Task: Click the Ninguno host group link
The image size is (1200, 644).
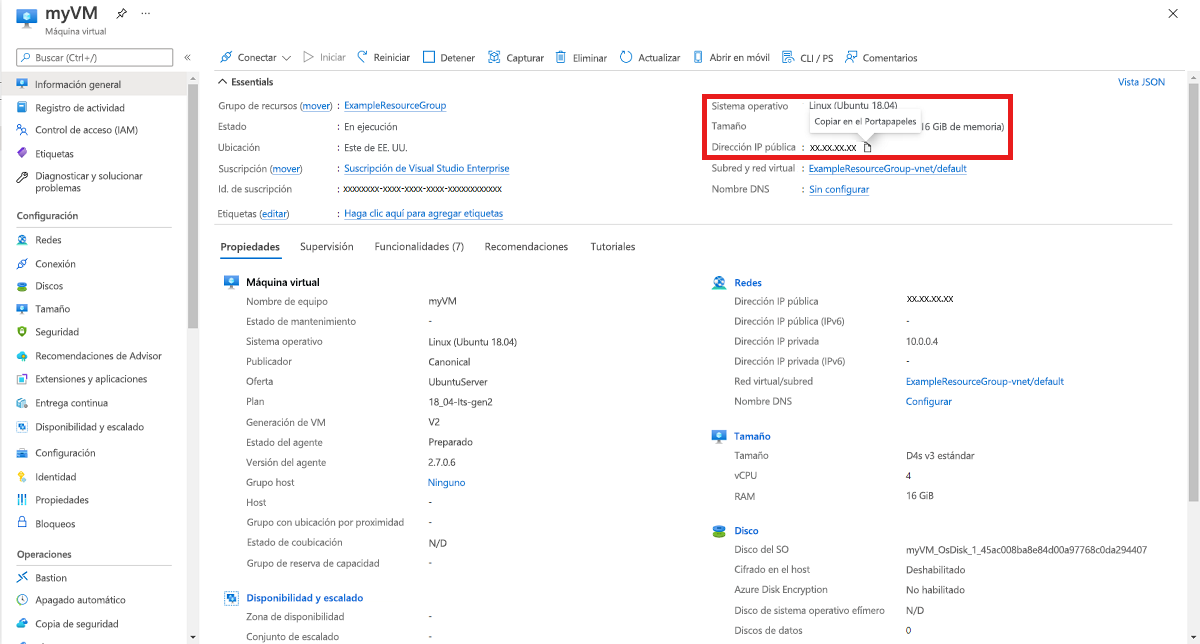Action: point(446,483)
